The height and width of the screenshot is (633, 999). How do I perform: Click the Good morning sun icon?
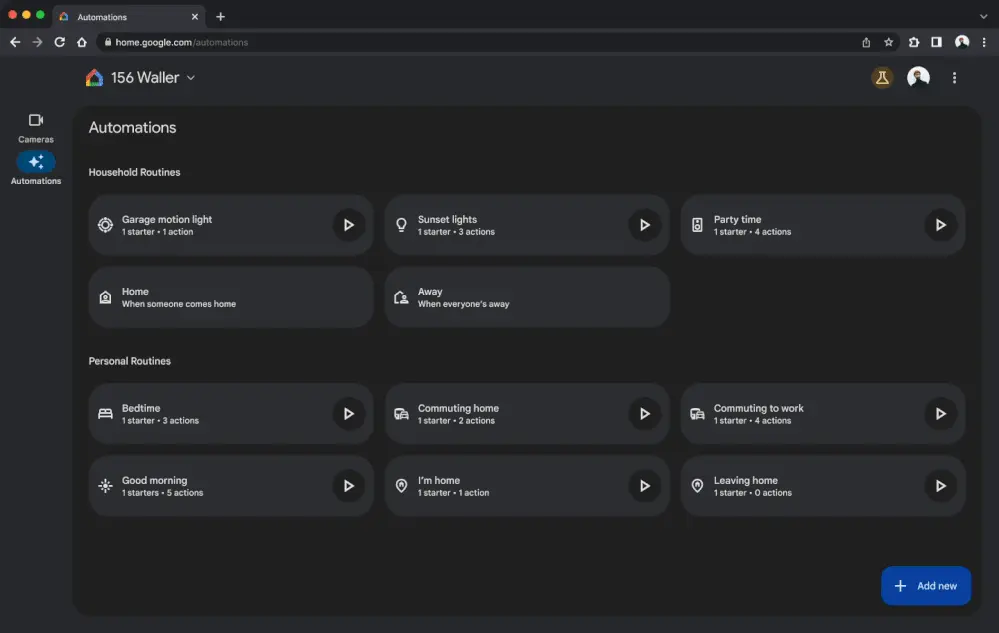[105, 486]
